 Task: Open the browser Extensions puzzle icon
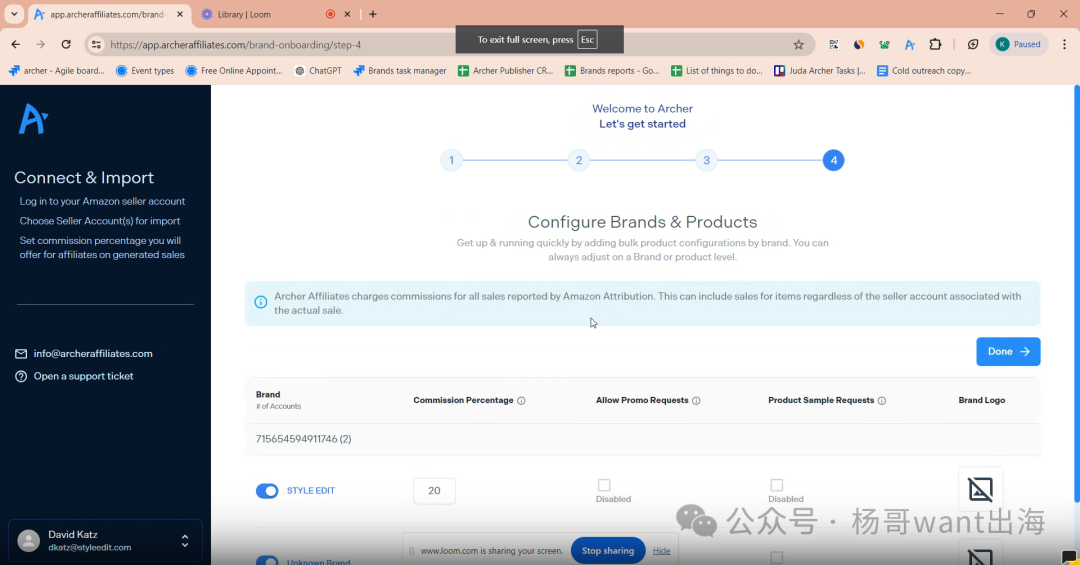[x=935, y=44]
